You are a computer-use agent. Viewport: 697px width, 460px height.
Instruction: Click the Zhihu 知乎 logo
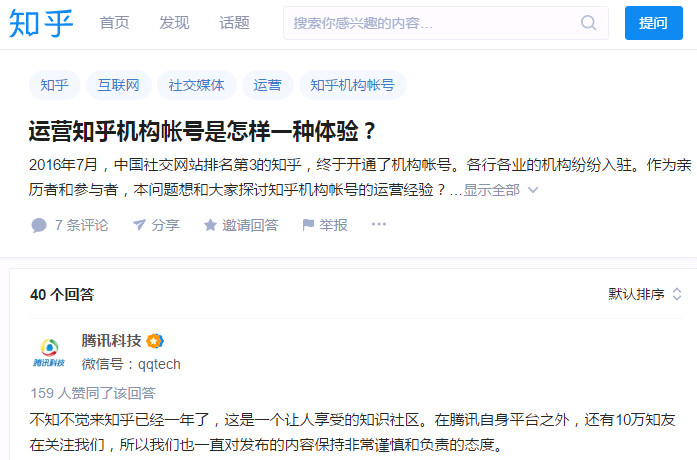click(41, 23)
